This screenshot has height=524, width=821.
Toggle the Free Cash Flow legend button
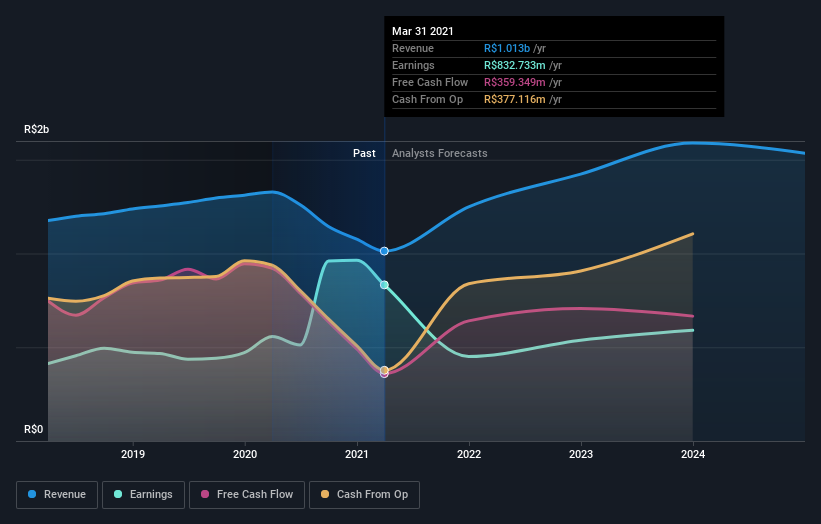point(247,495)
